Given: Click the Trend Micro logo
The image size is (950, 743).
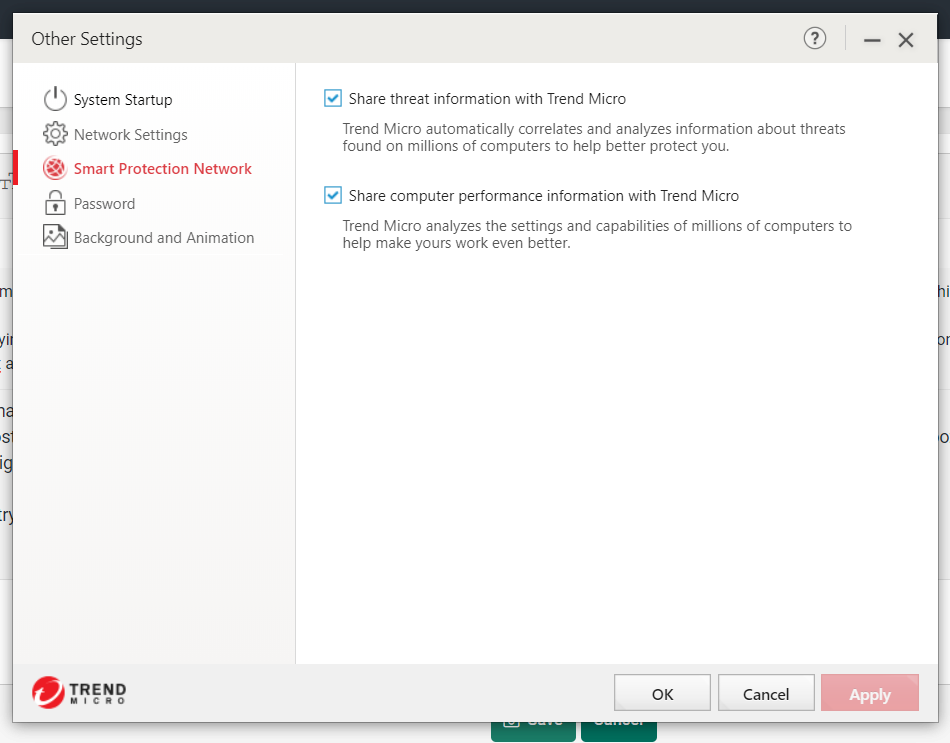Looking at the screenshot, I should coord(79,693).
